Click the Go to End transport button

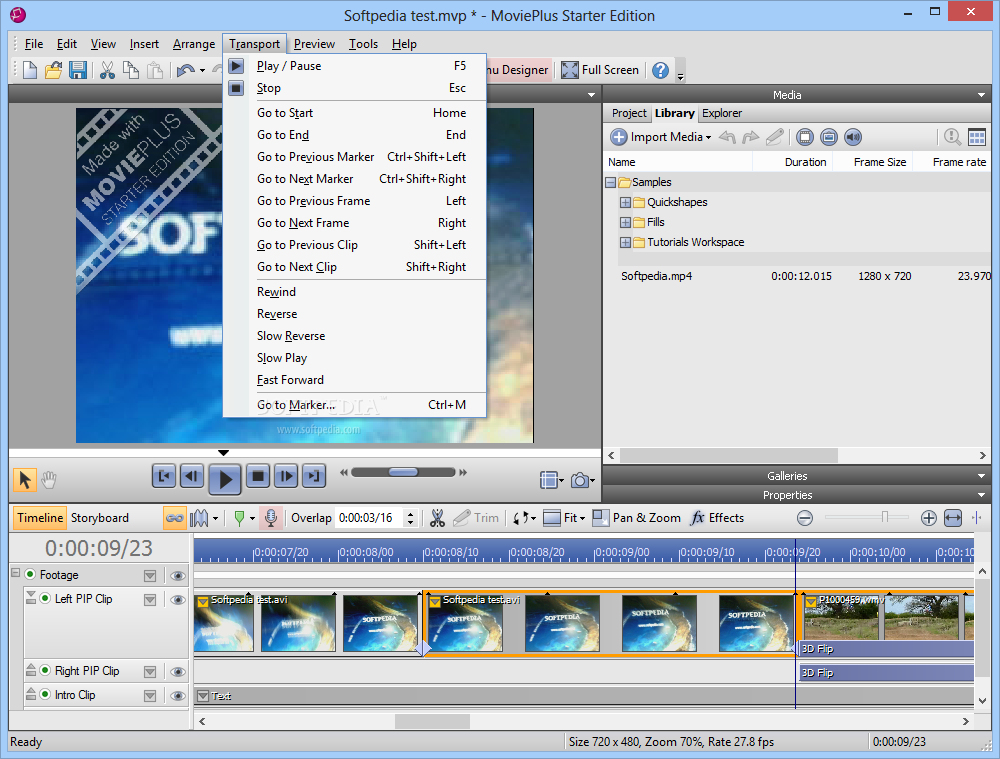[x=313, y=476]
